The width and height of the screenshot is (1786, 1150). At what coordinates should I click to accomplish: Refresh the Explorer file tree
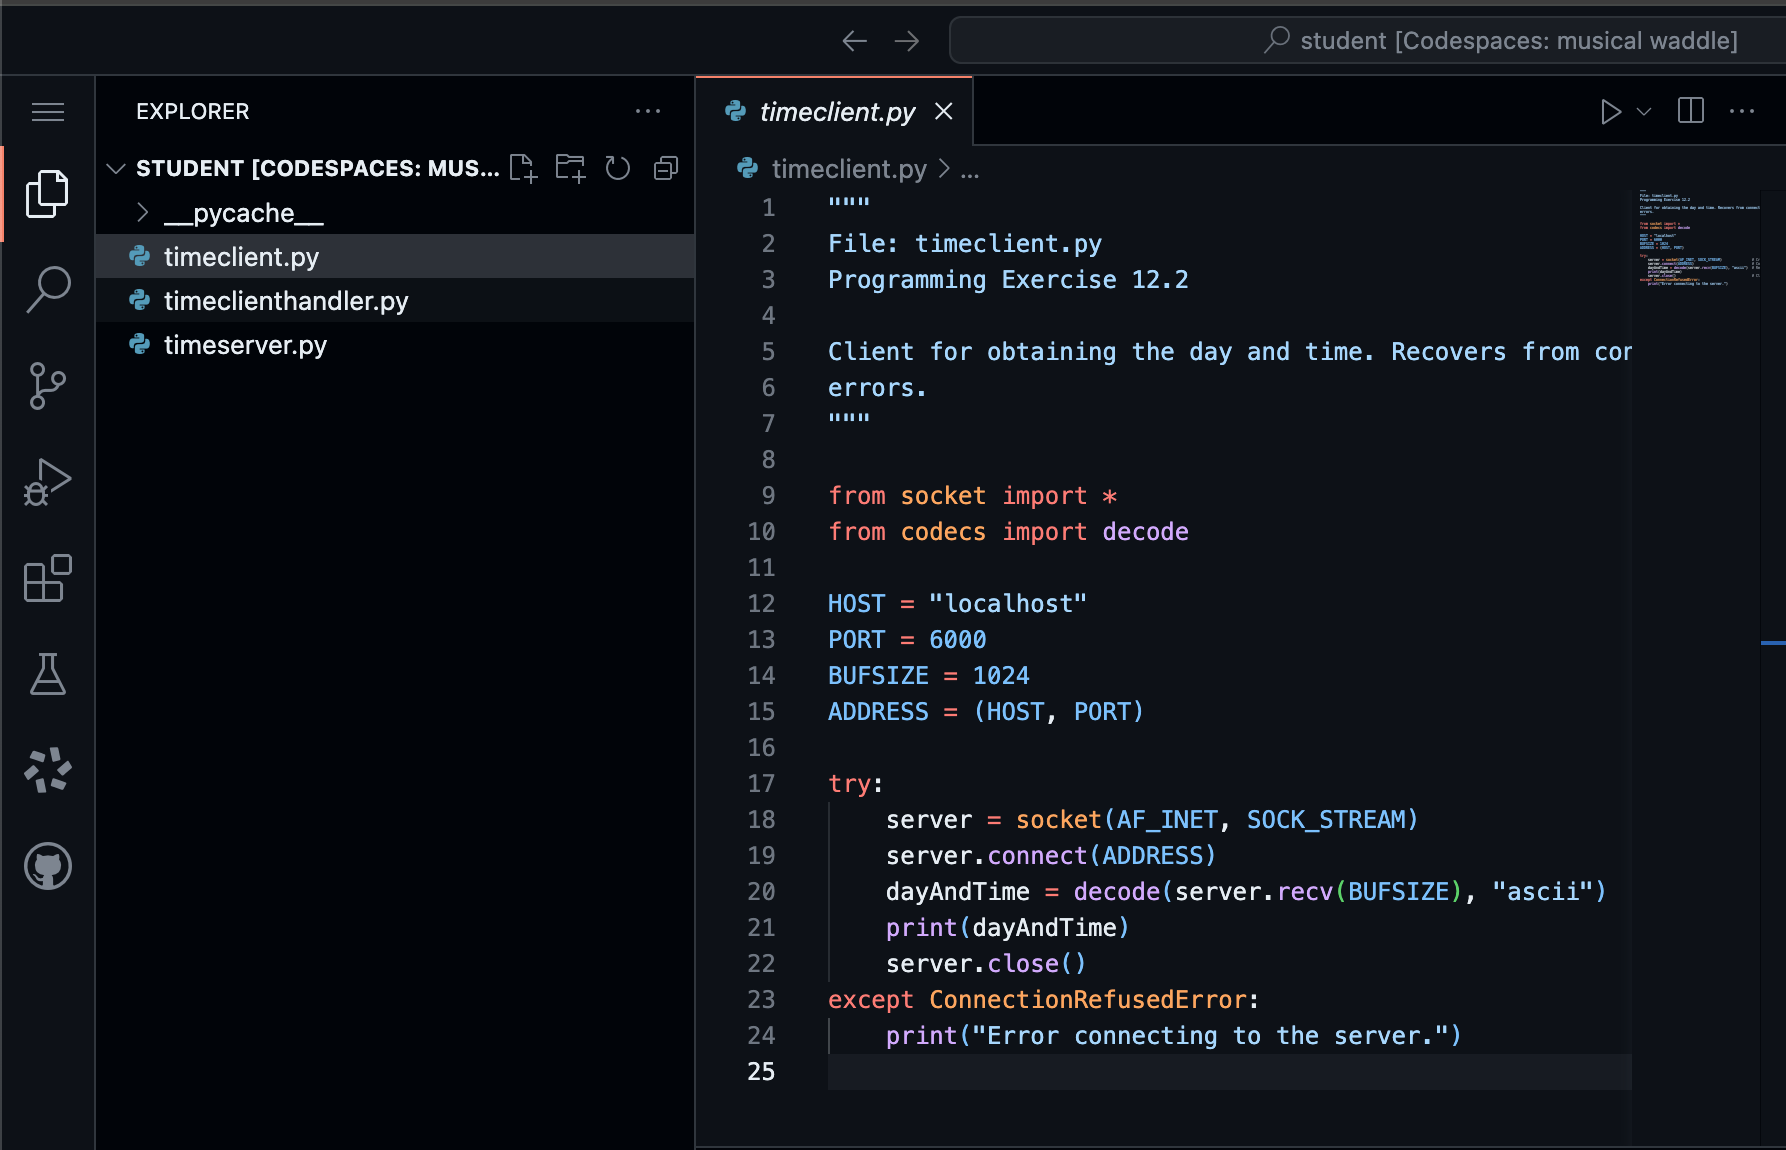point(618,168)
